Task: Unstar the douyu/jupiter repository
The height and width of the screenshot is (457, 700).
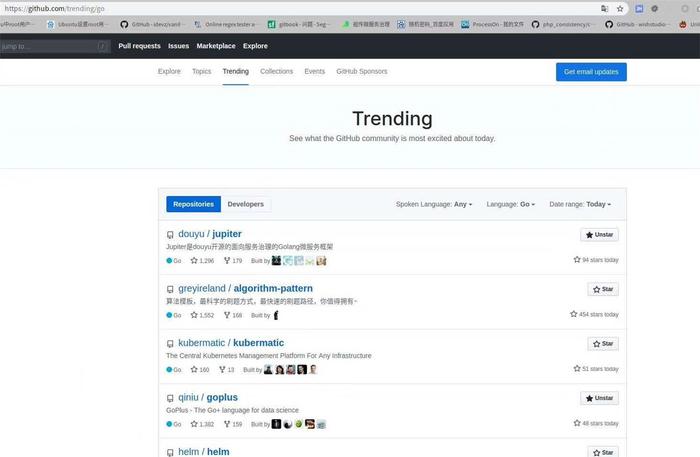Action: click(599, 235)
